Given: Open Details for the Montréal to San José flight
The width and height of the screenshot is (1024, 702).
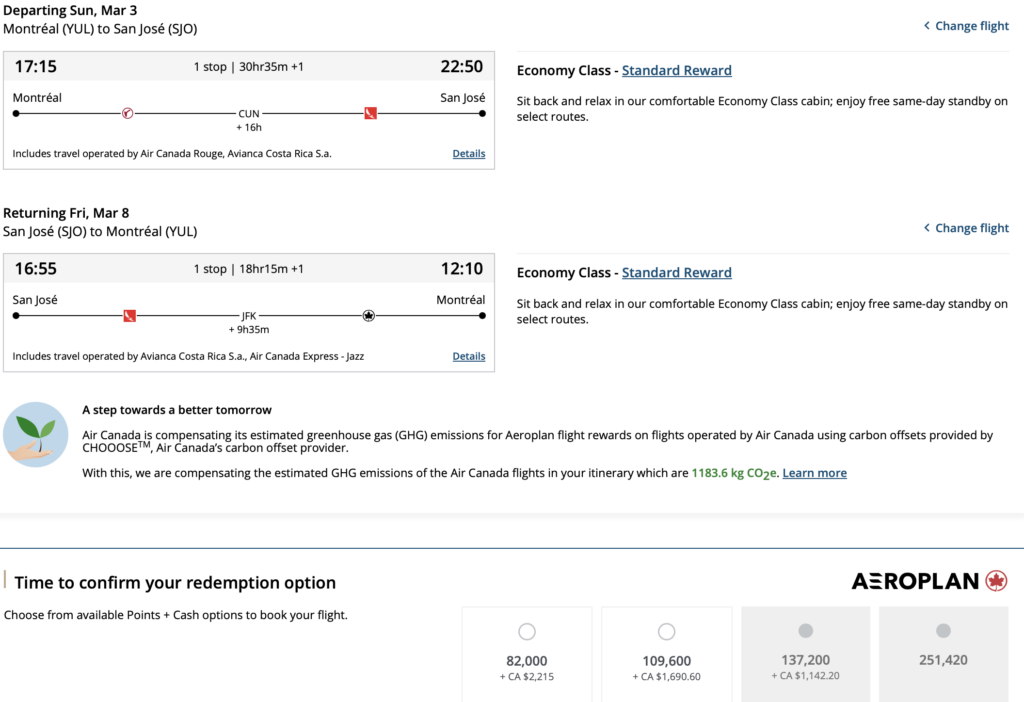Looking at the screenshot, I should tap(468, 154).
